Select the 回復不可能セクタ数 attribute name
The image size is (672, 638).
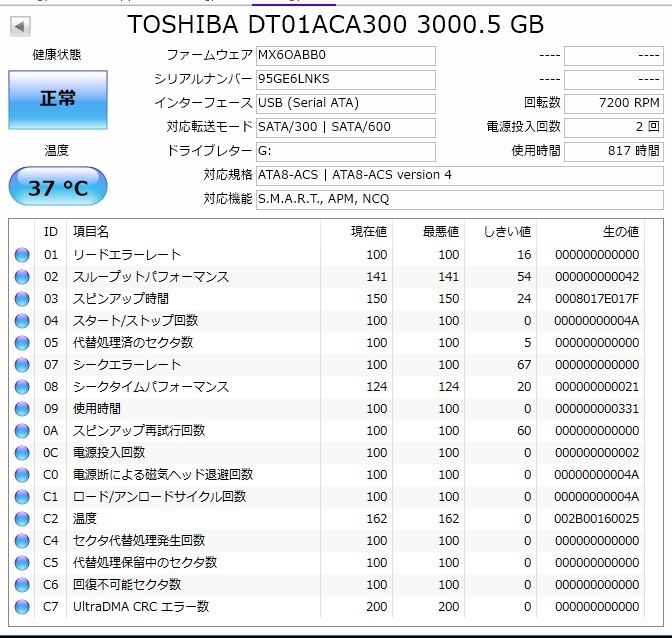click(x=127, y=585)
